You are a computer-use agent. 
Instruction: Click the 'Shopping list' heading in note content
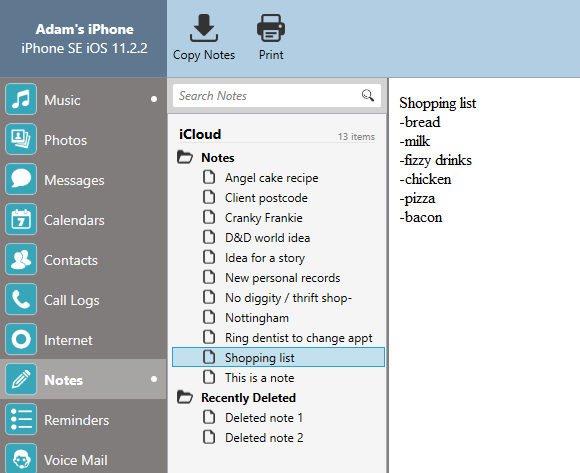click(x=438, y=103)
